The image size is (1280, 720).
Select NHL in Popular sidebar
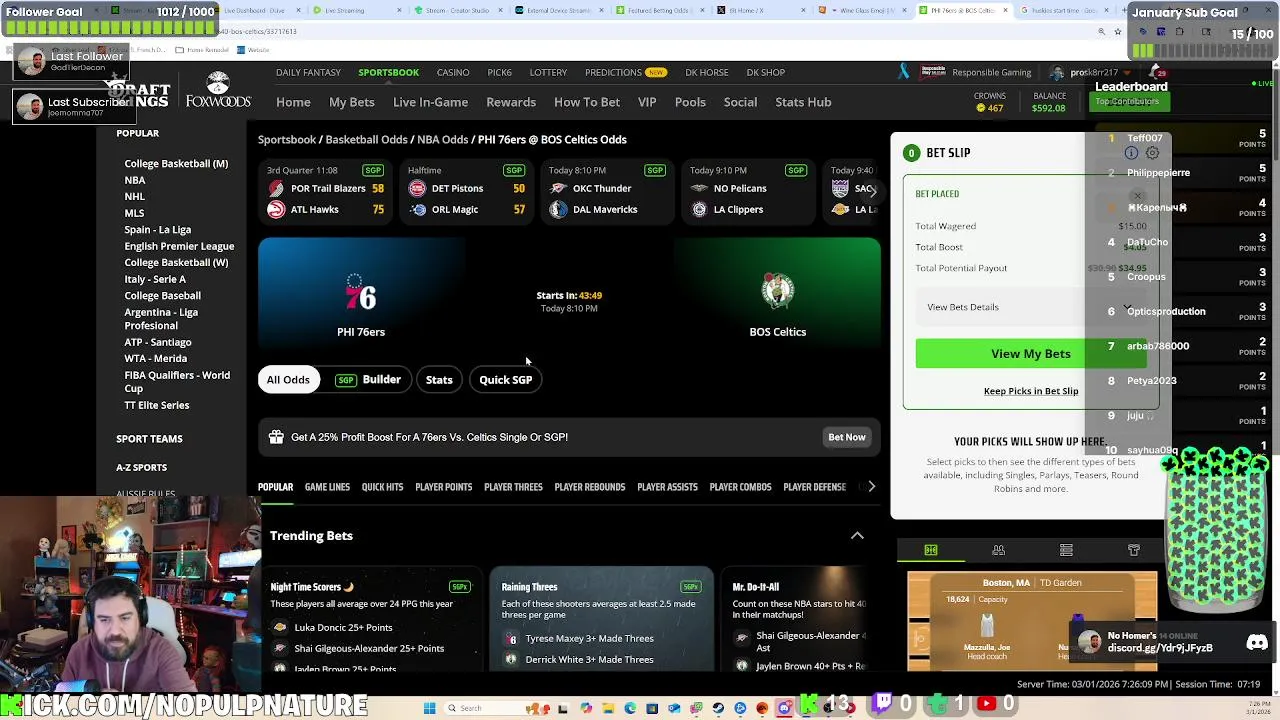[x=135, y=197]
